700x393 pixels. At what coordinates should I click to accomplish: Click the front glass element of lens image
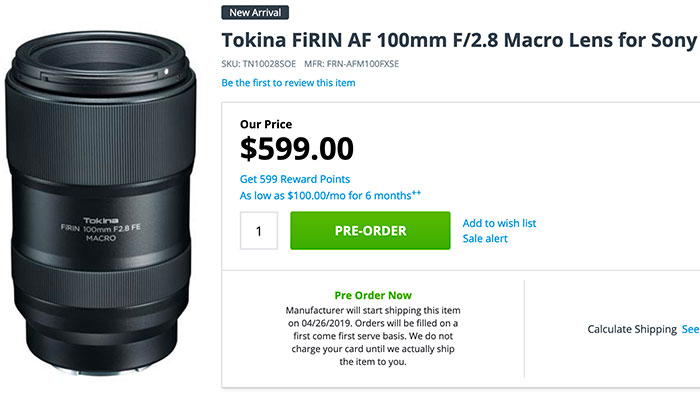[x=100, y=59]
